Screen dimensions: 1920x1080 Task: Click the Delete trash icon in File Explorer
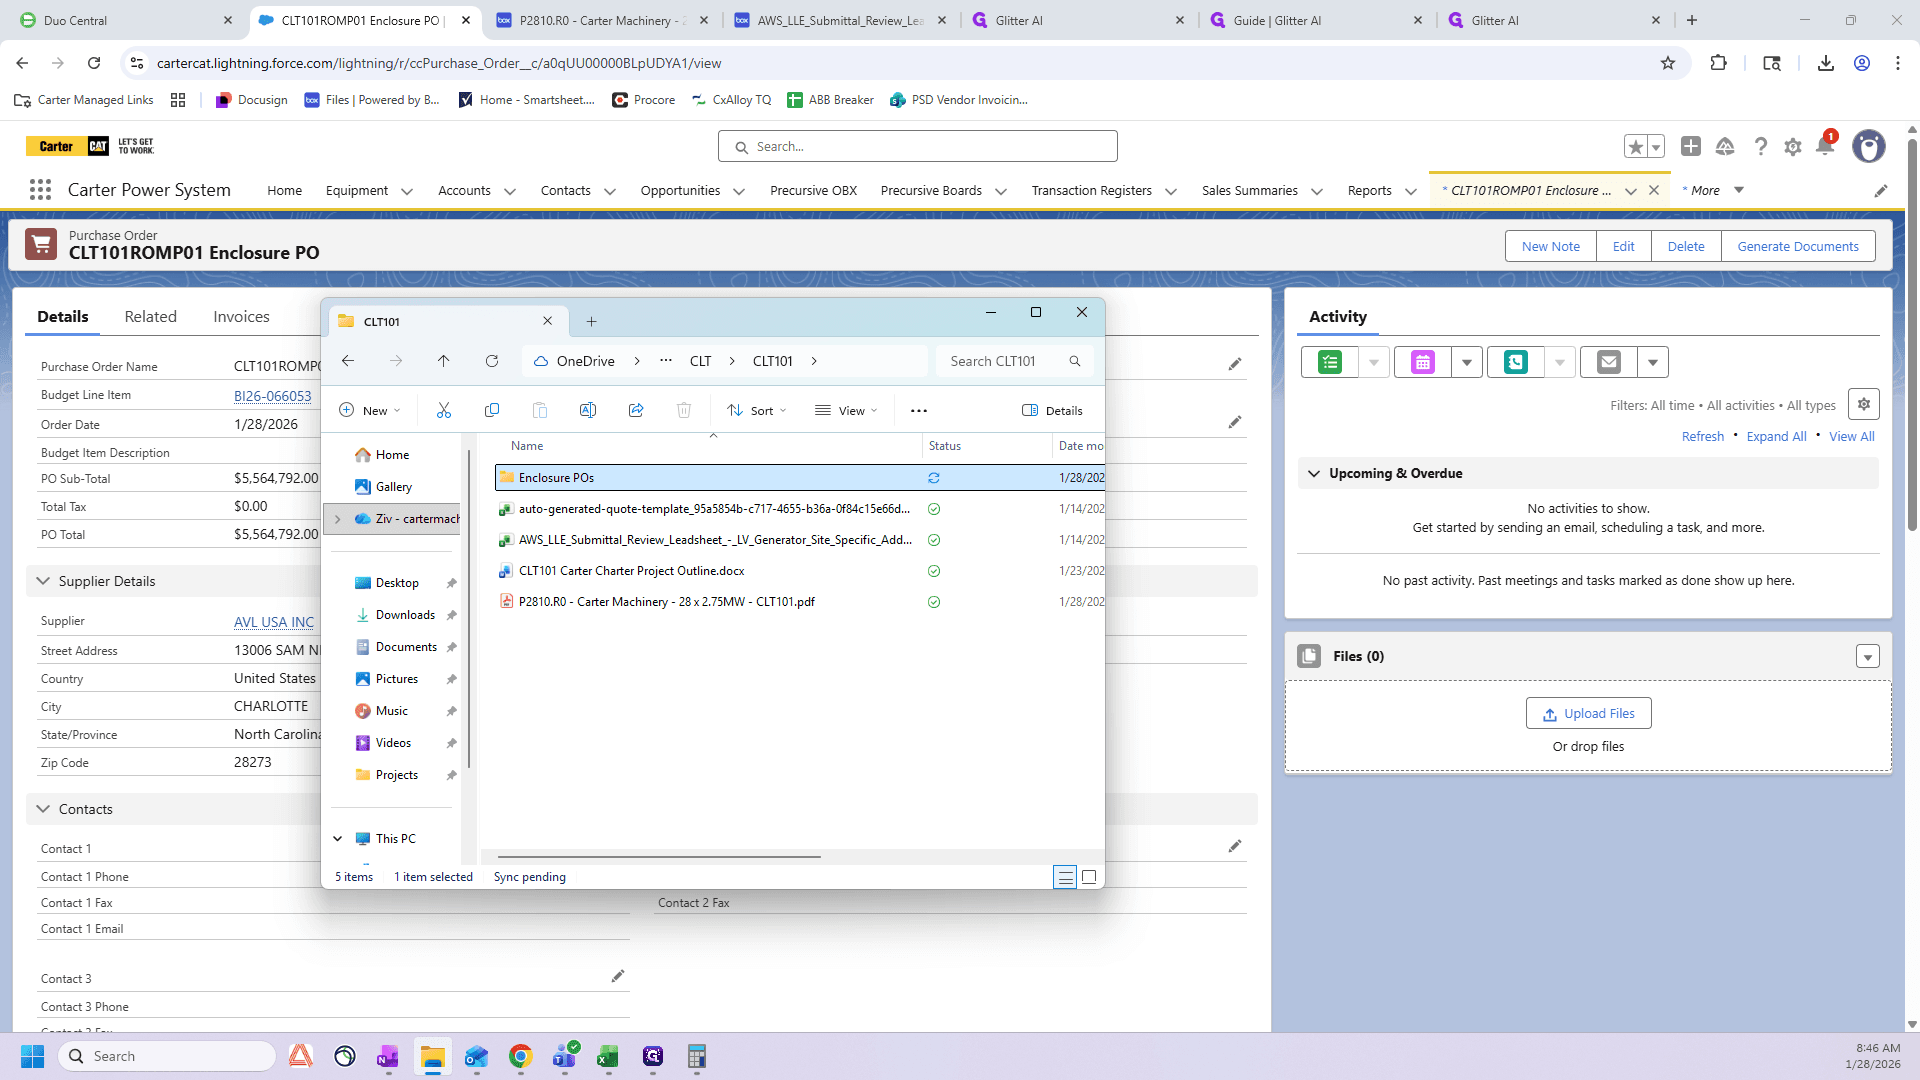(x=684, y=410)
